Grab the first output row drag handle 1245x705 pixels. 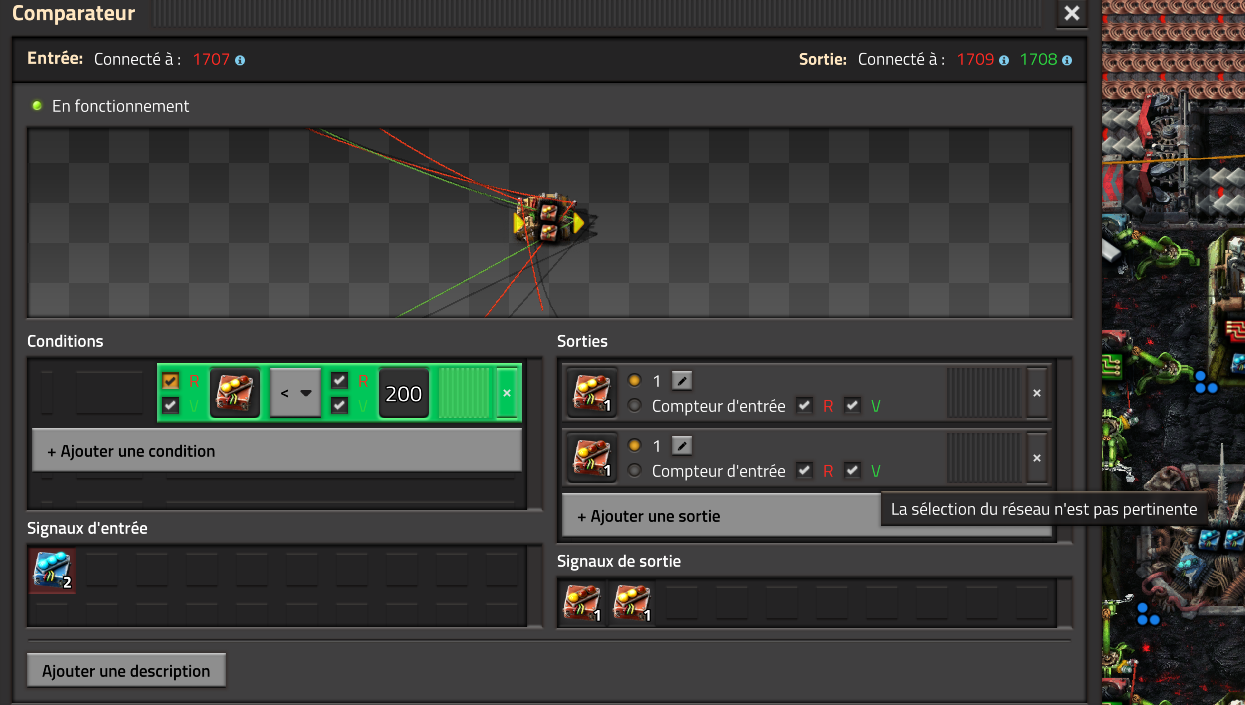(984, 393)
